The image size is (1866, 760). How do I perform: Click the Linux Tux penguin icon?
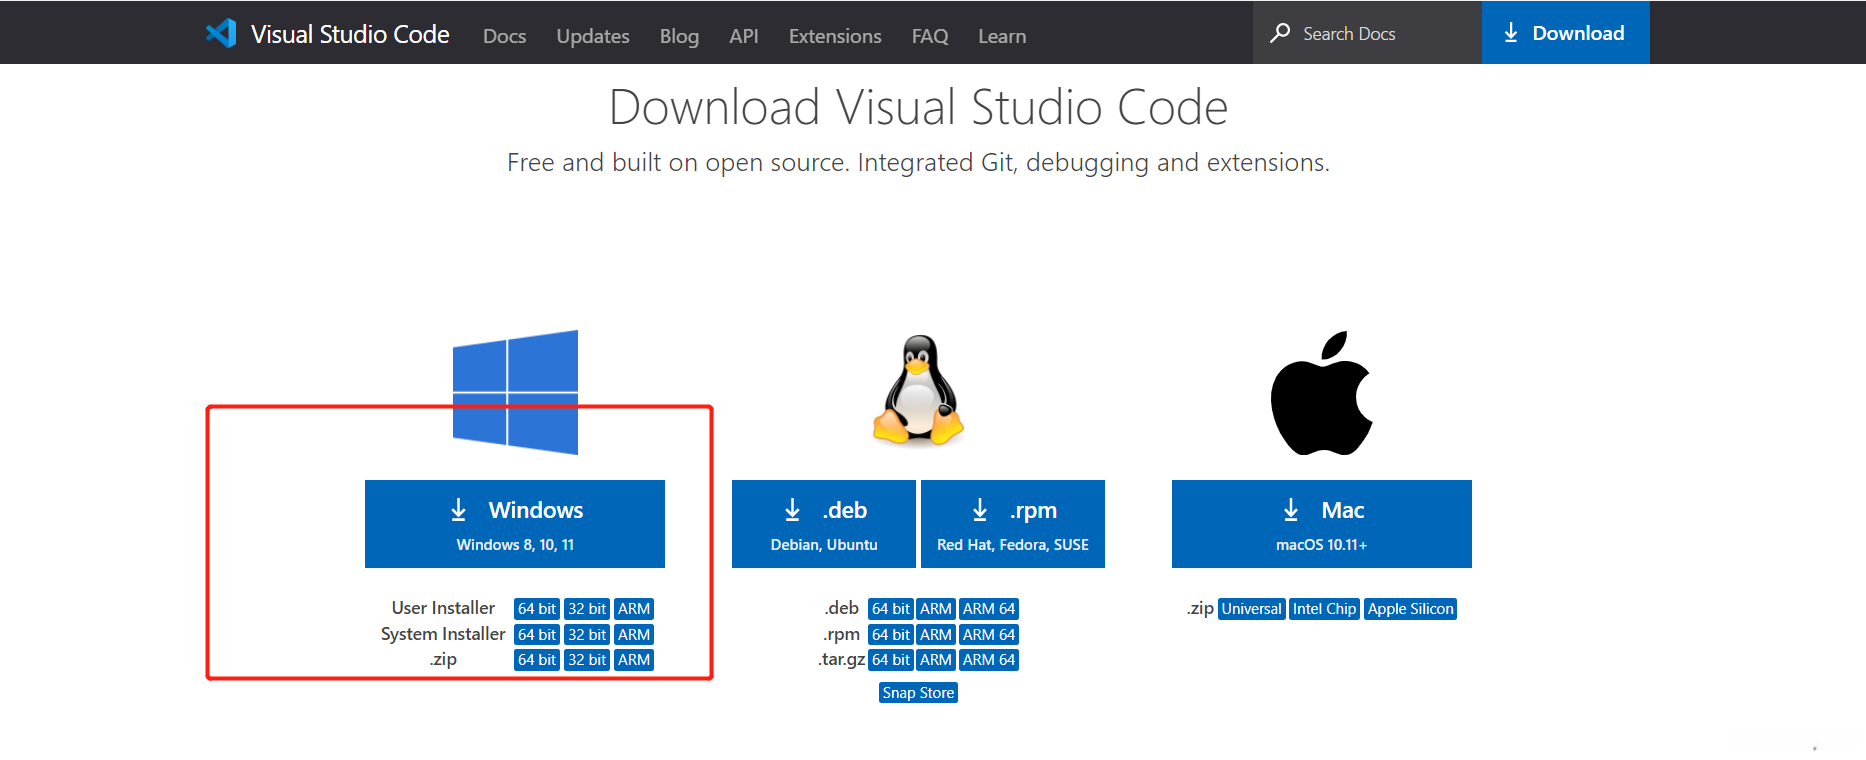pyautogui.click(x=918, y=390)
